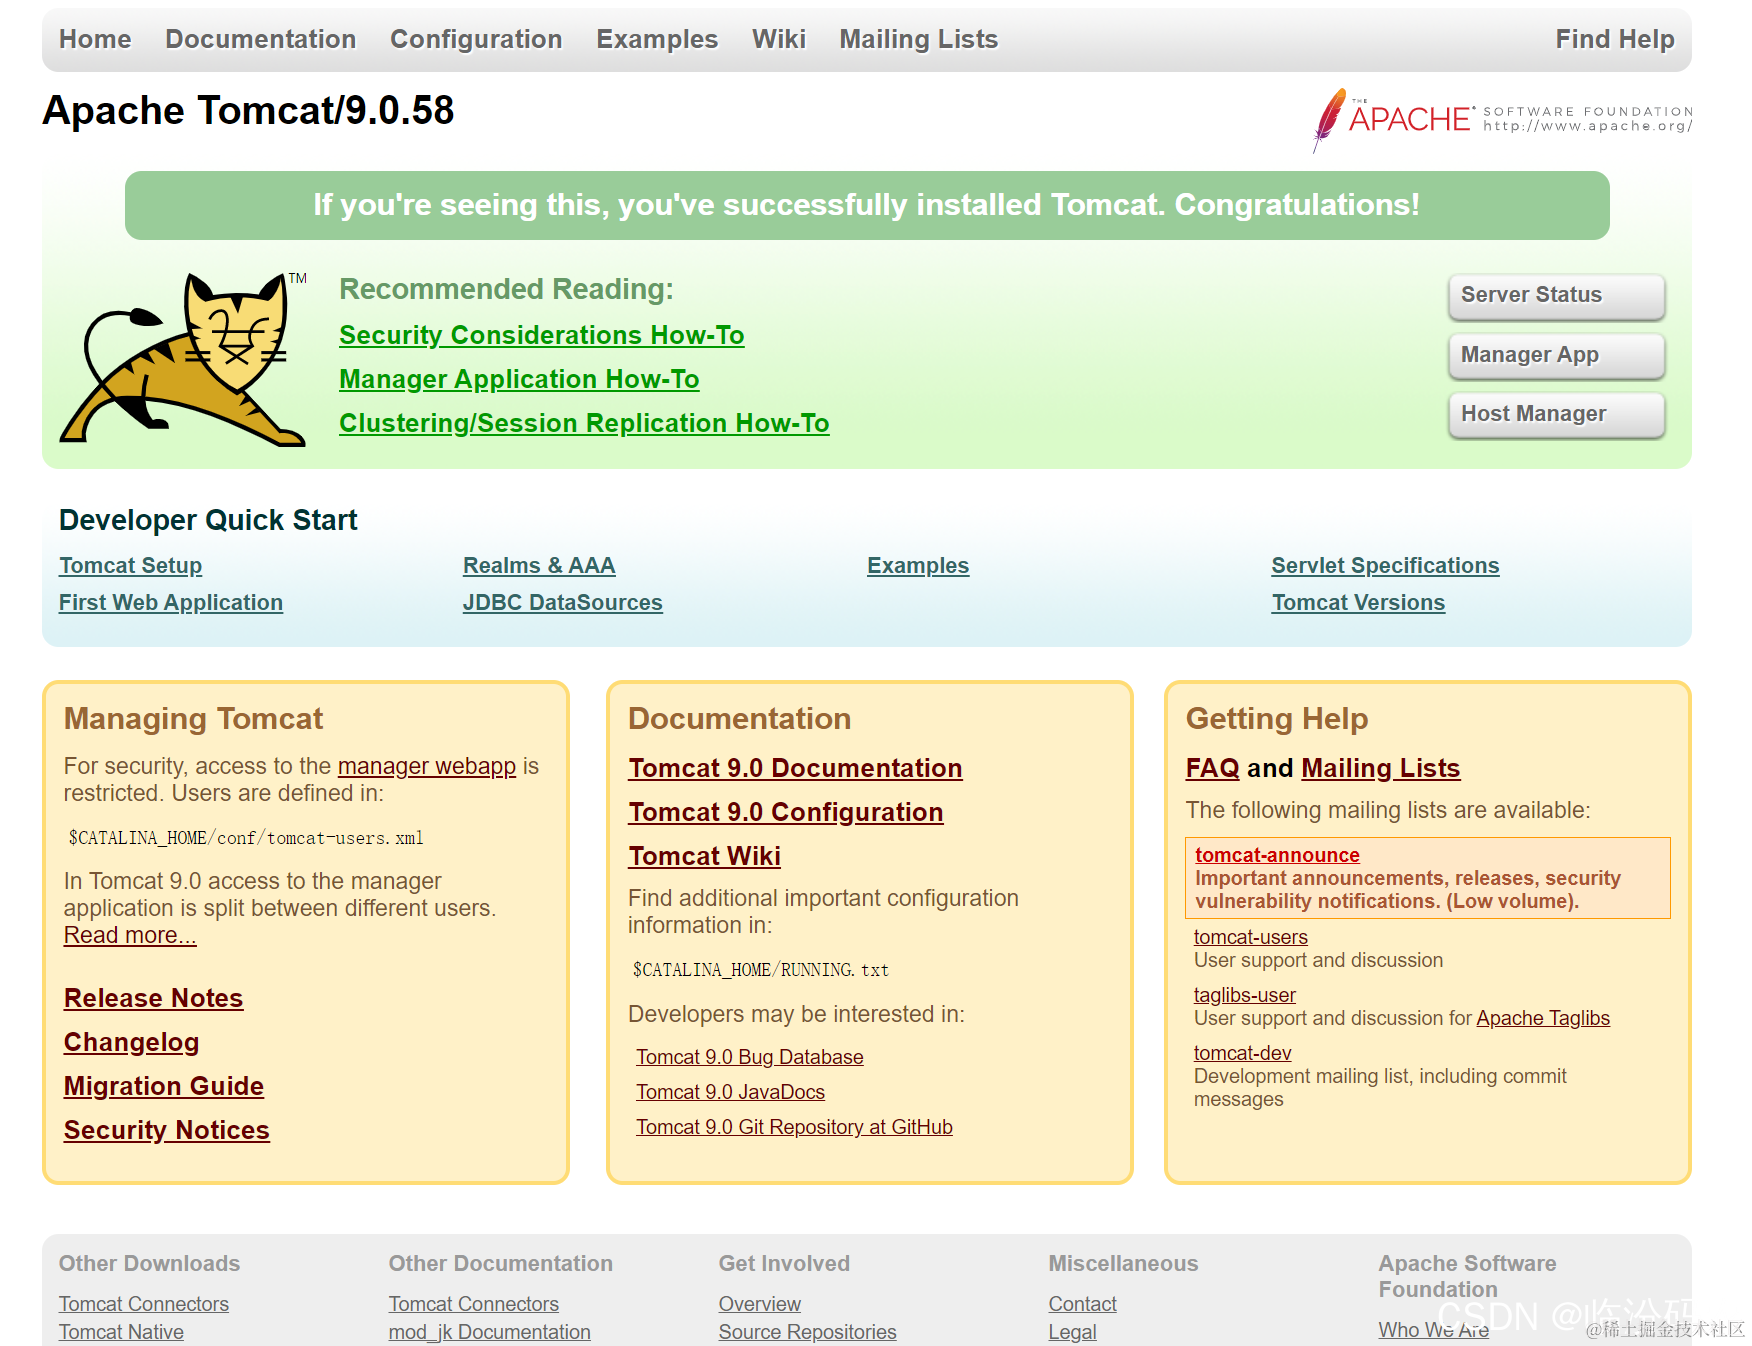The height and width of the screenshot is (1346, 1752).
Task: Click the Apache Software Foundation feather logo
Action: [x=1502, y=120]
